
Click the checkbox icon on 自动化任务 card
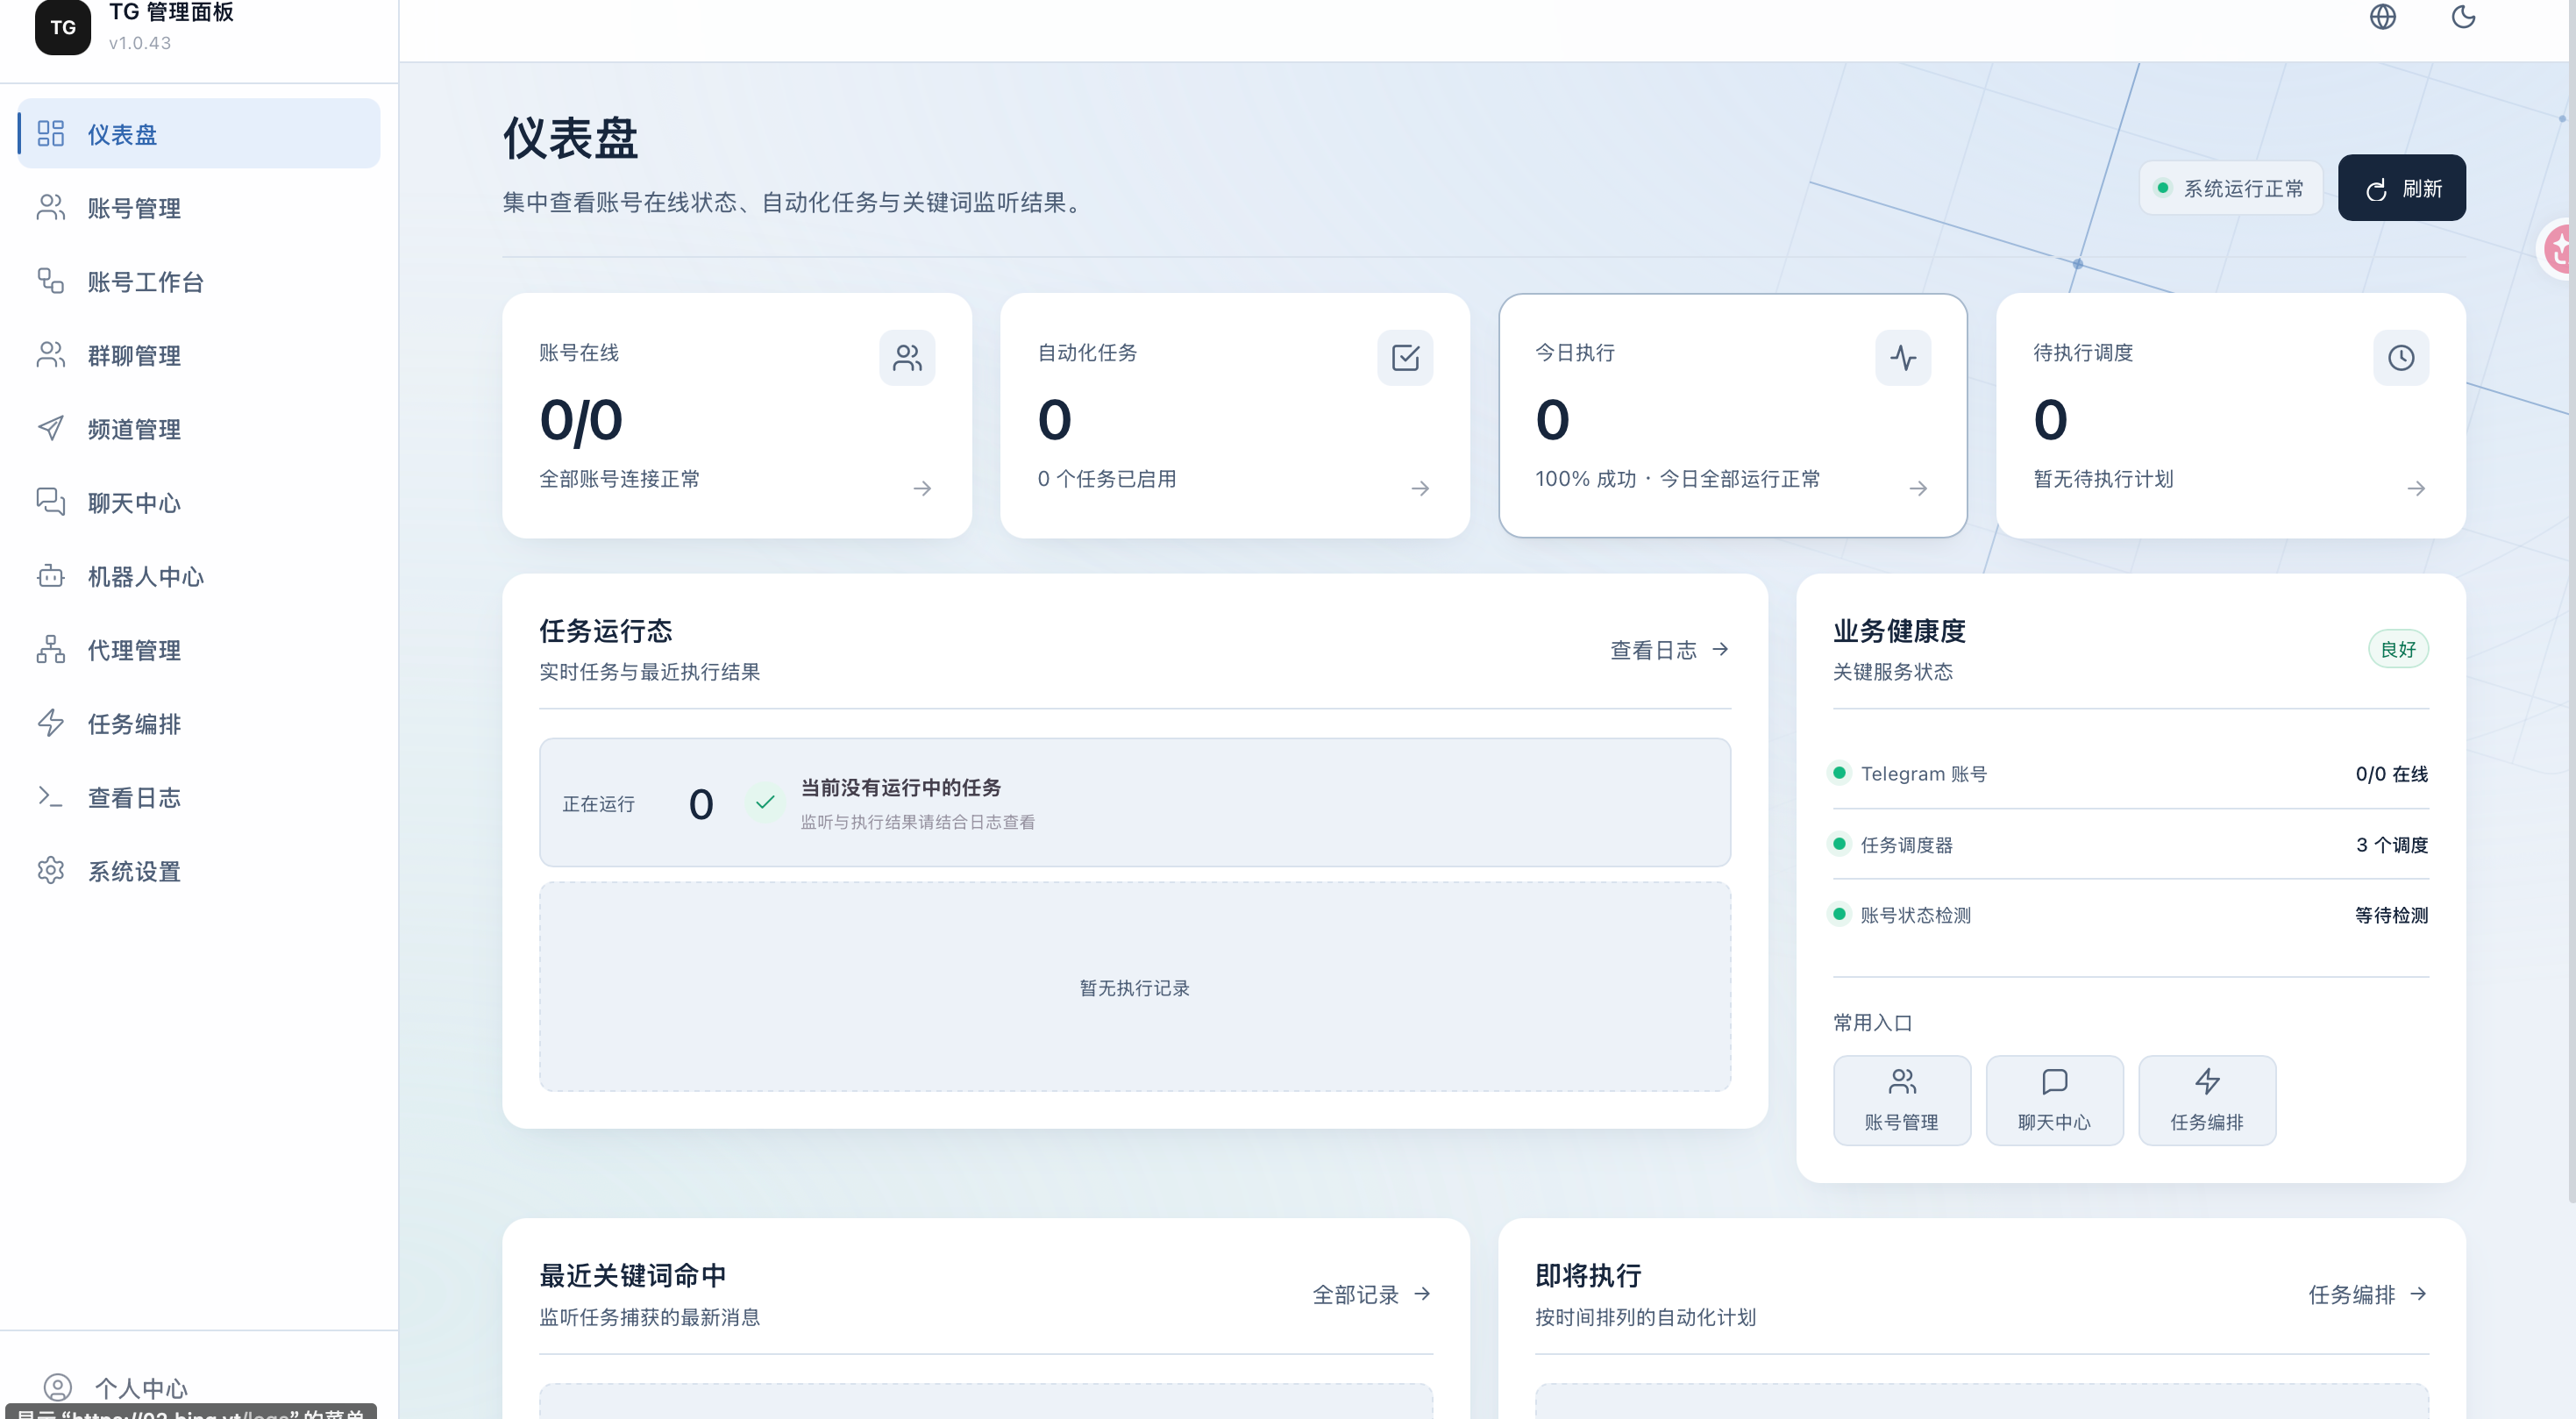tap(1405, 357)
